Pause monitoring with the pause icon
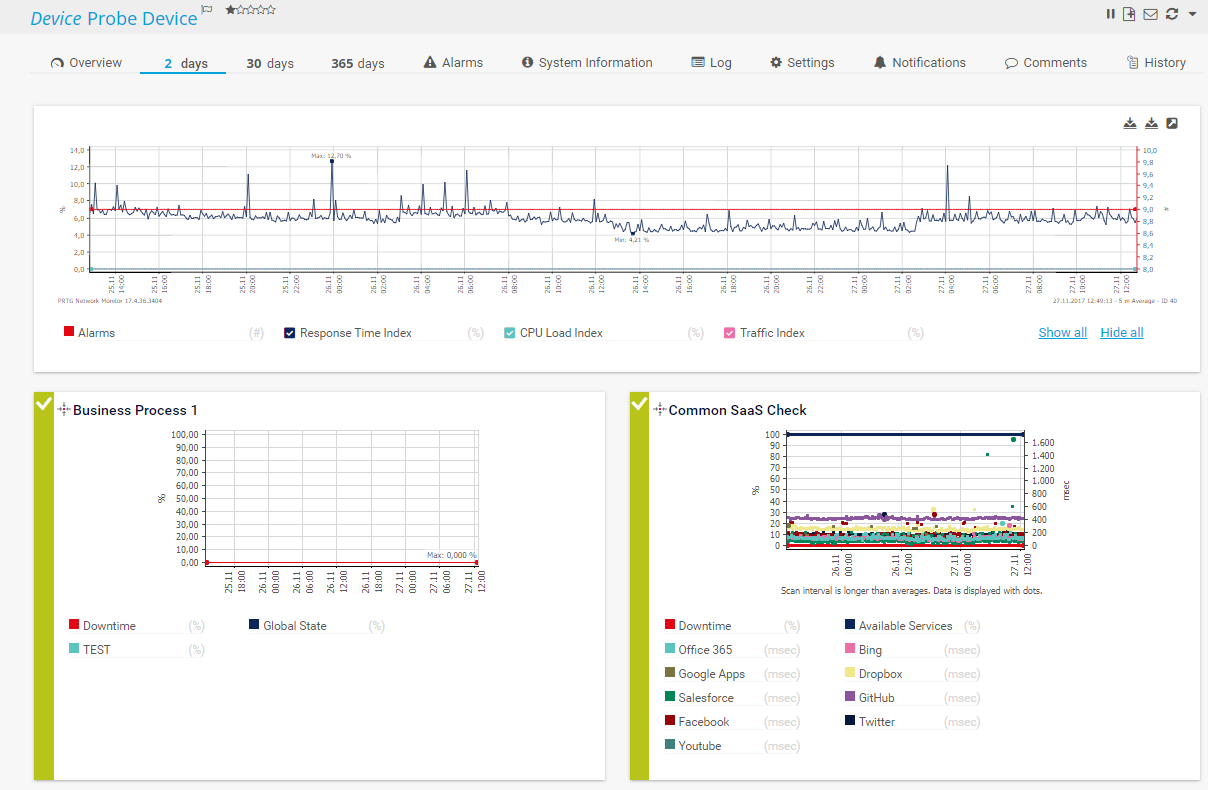The width and height of the screenshot is (1208, 790). (1110, 14)
